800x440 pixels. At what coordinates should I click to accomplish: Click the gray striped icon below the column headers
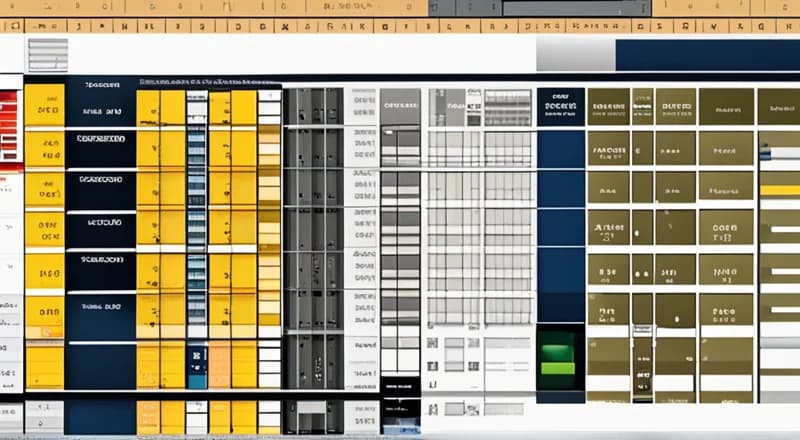point(47,54)
